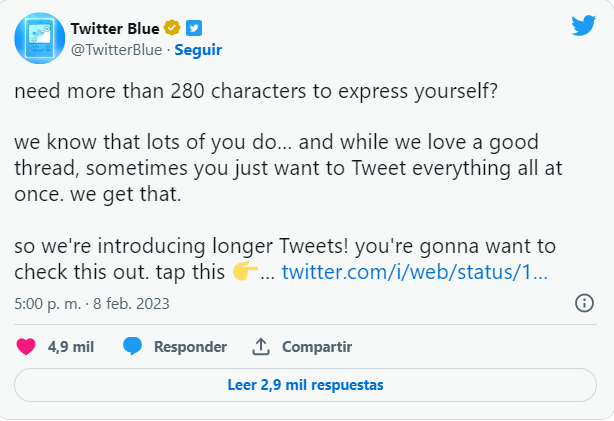Click the reply speech bubble icon
This screenshot has height=421, width=614.
[132, 347]
